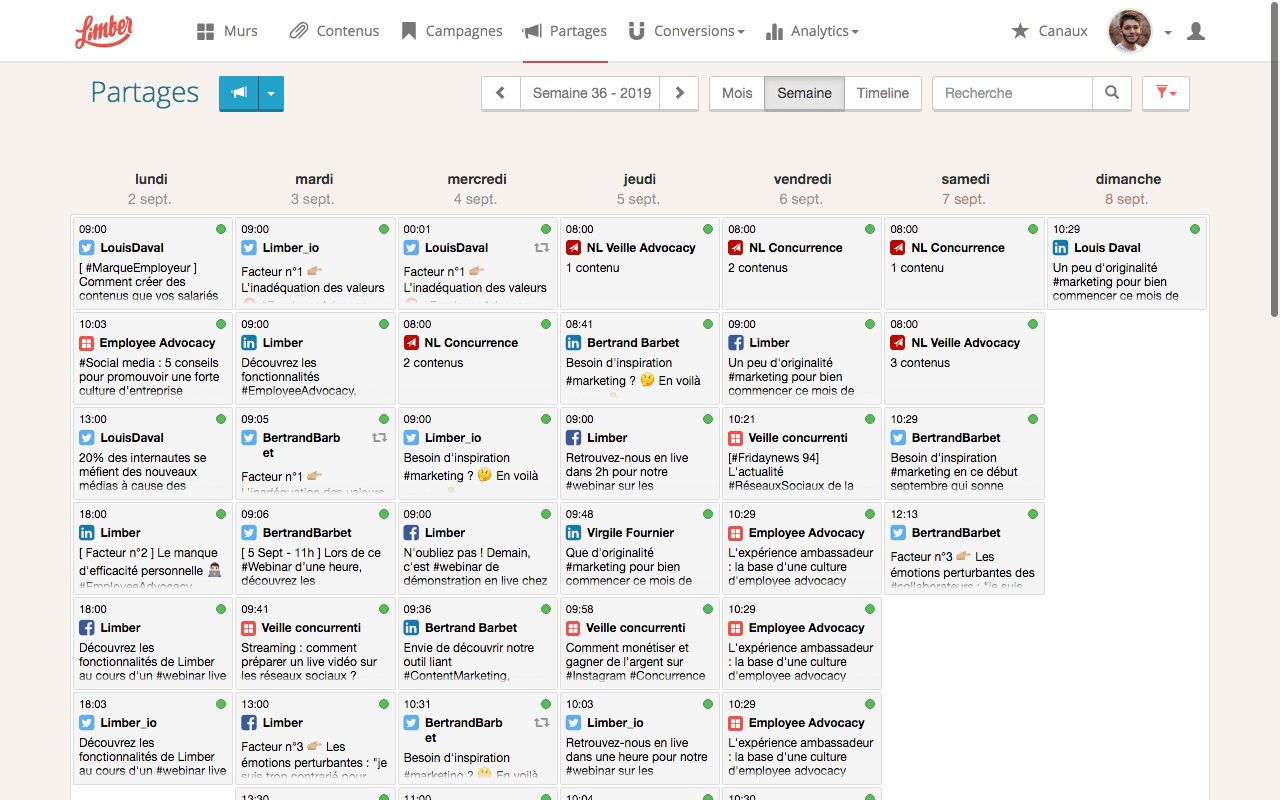Click Facebook icon on vendredi 09:00 Limber
The image size is (1280, 800).
tap(735, 343)
